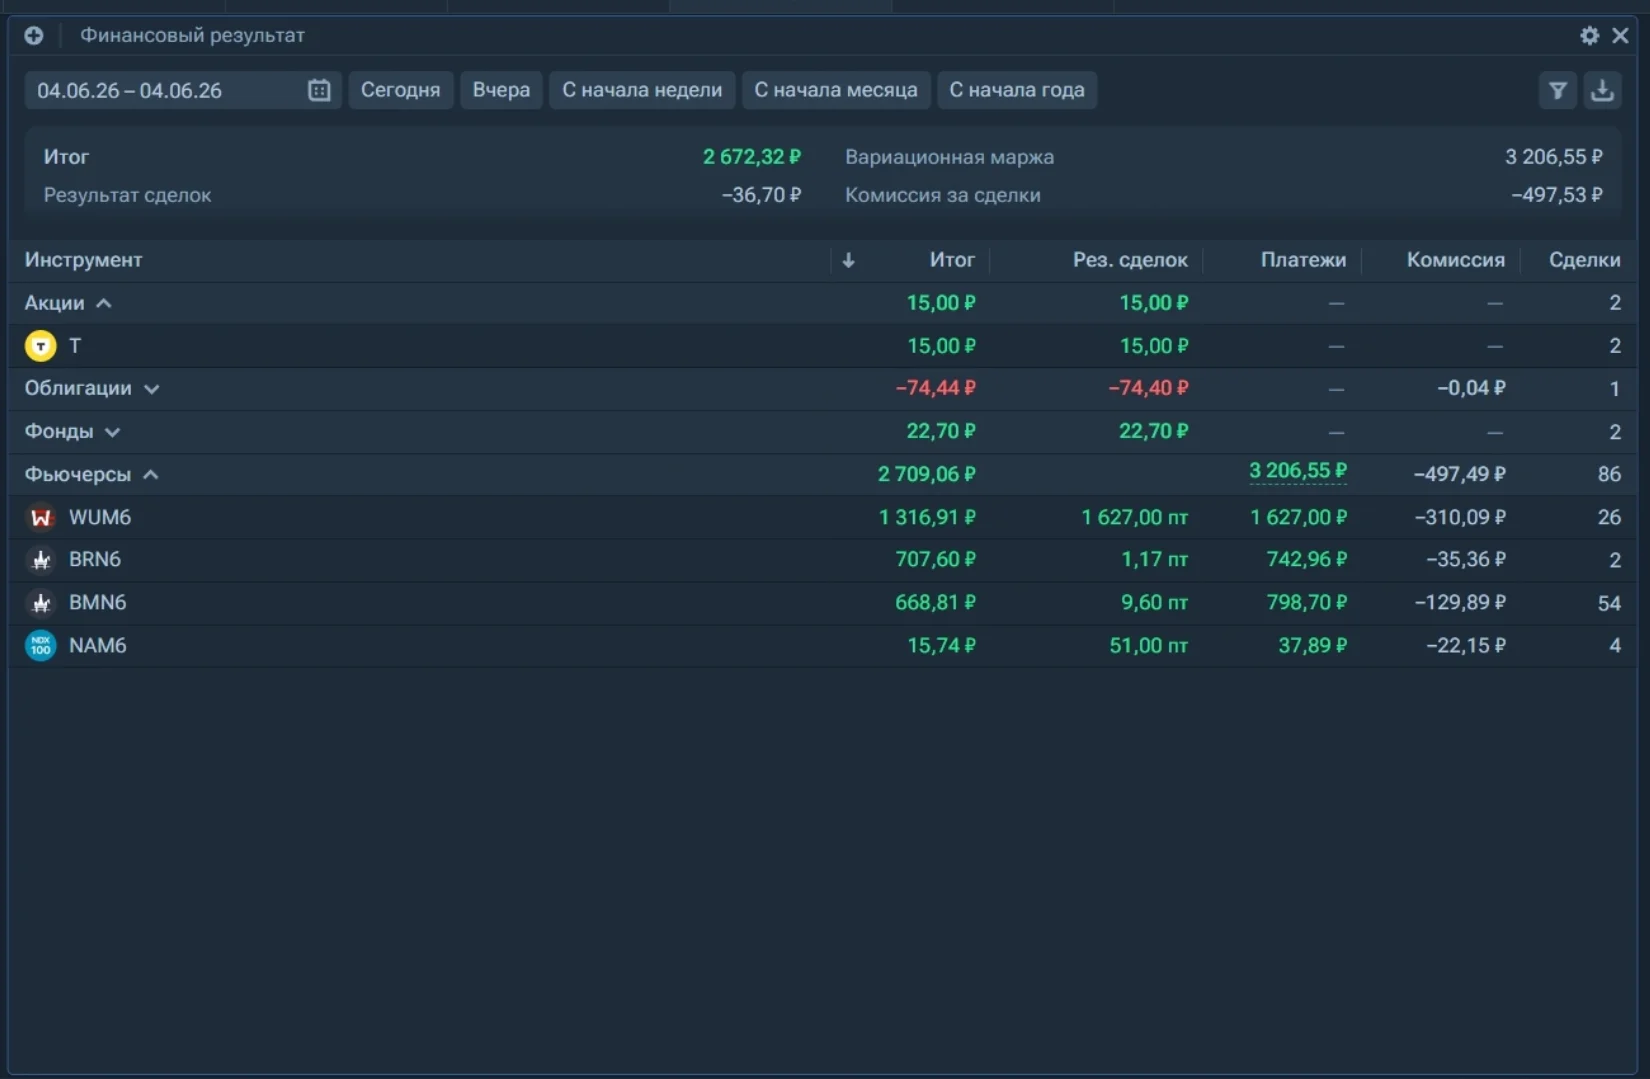The width and height of the screenshot is (1650, 1079).
Task: Collapse the Акции group
Action: click(104, 303)
